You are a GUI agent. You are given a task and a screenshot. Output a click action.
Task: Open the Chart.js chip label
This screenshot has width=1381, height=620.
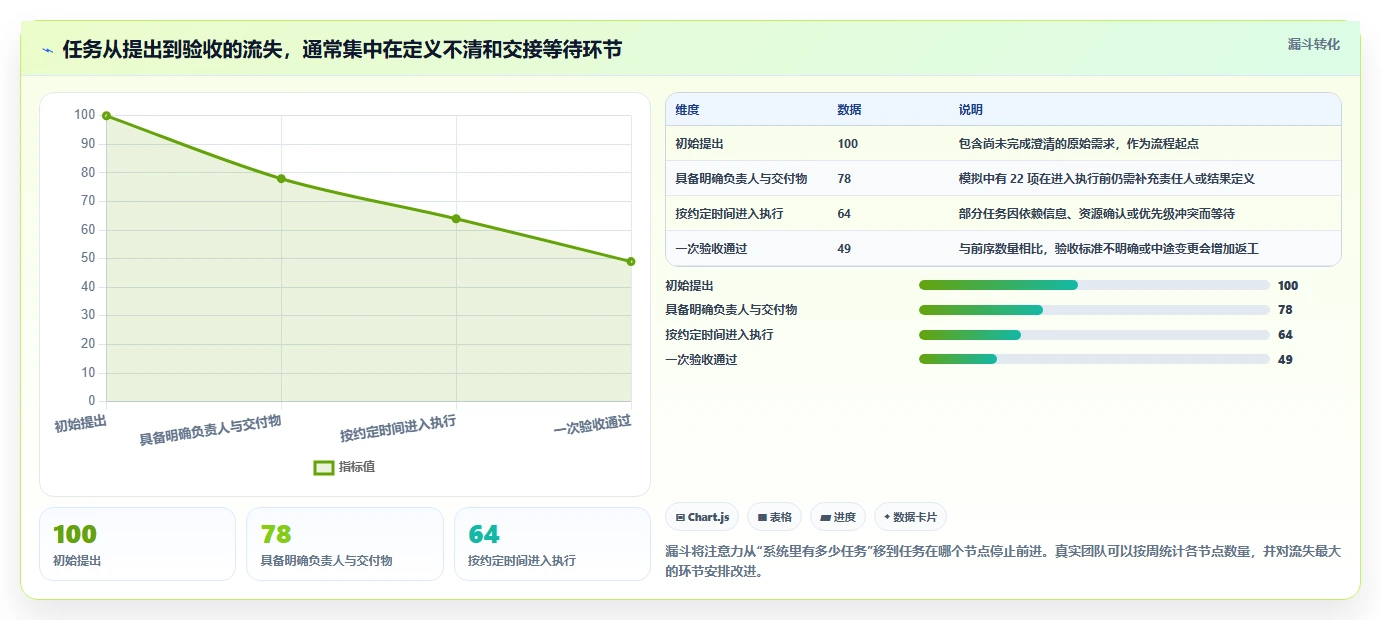pos(710,517)
